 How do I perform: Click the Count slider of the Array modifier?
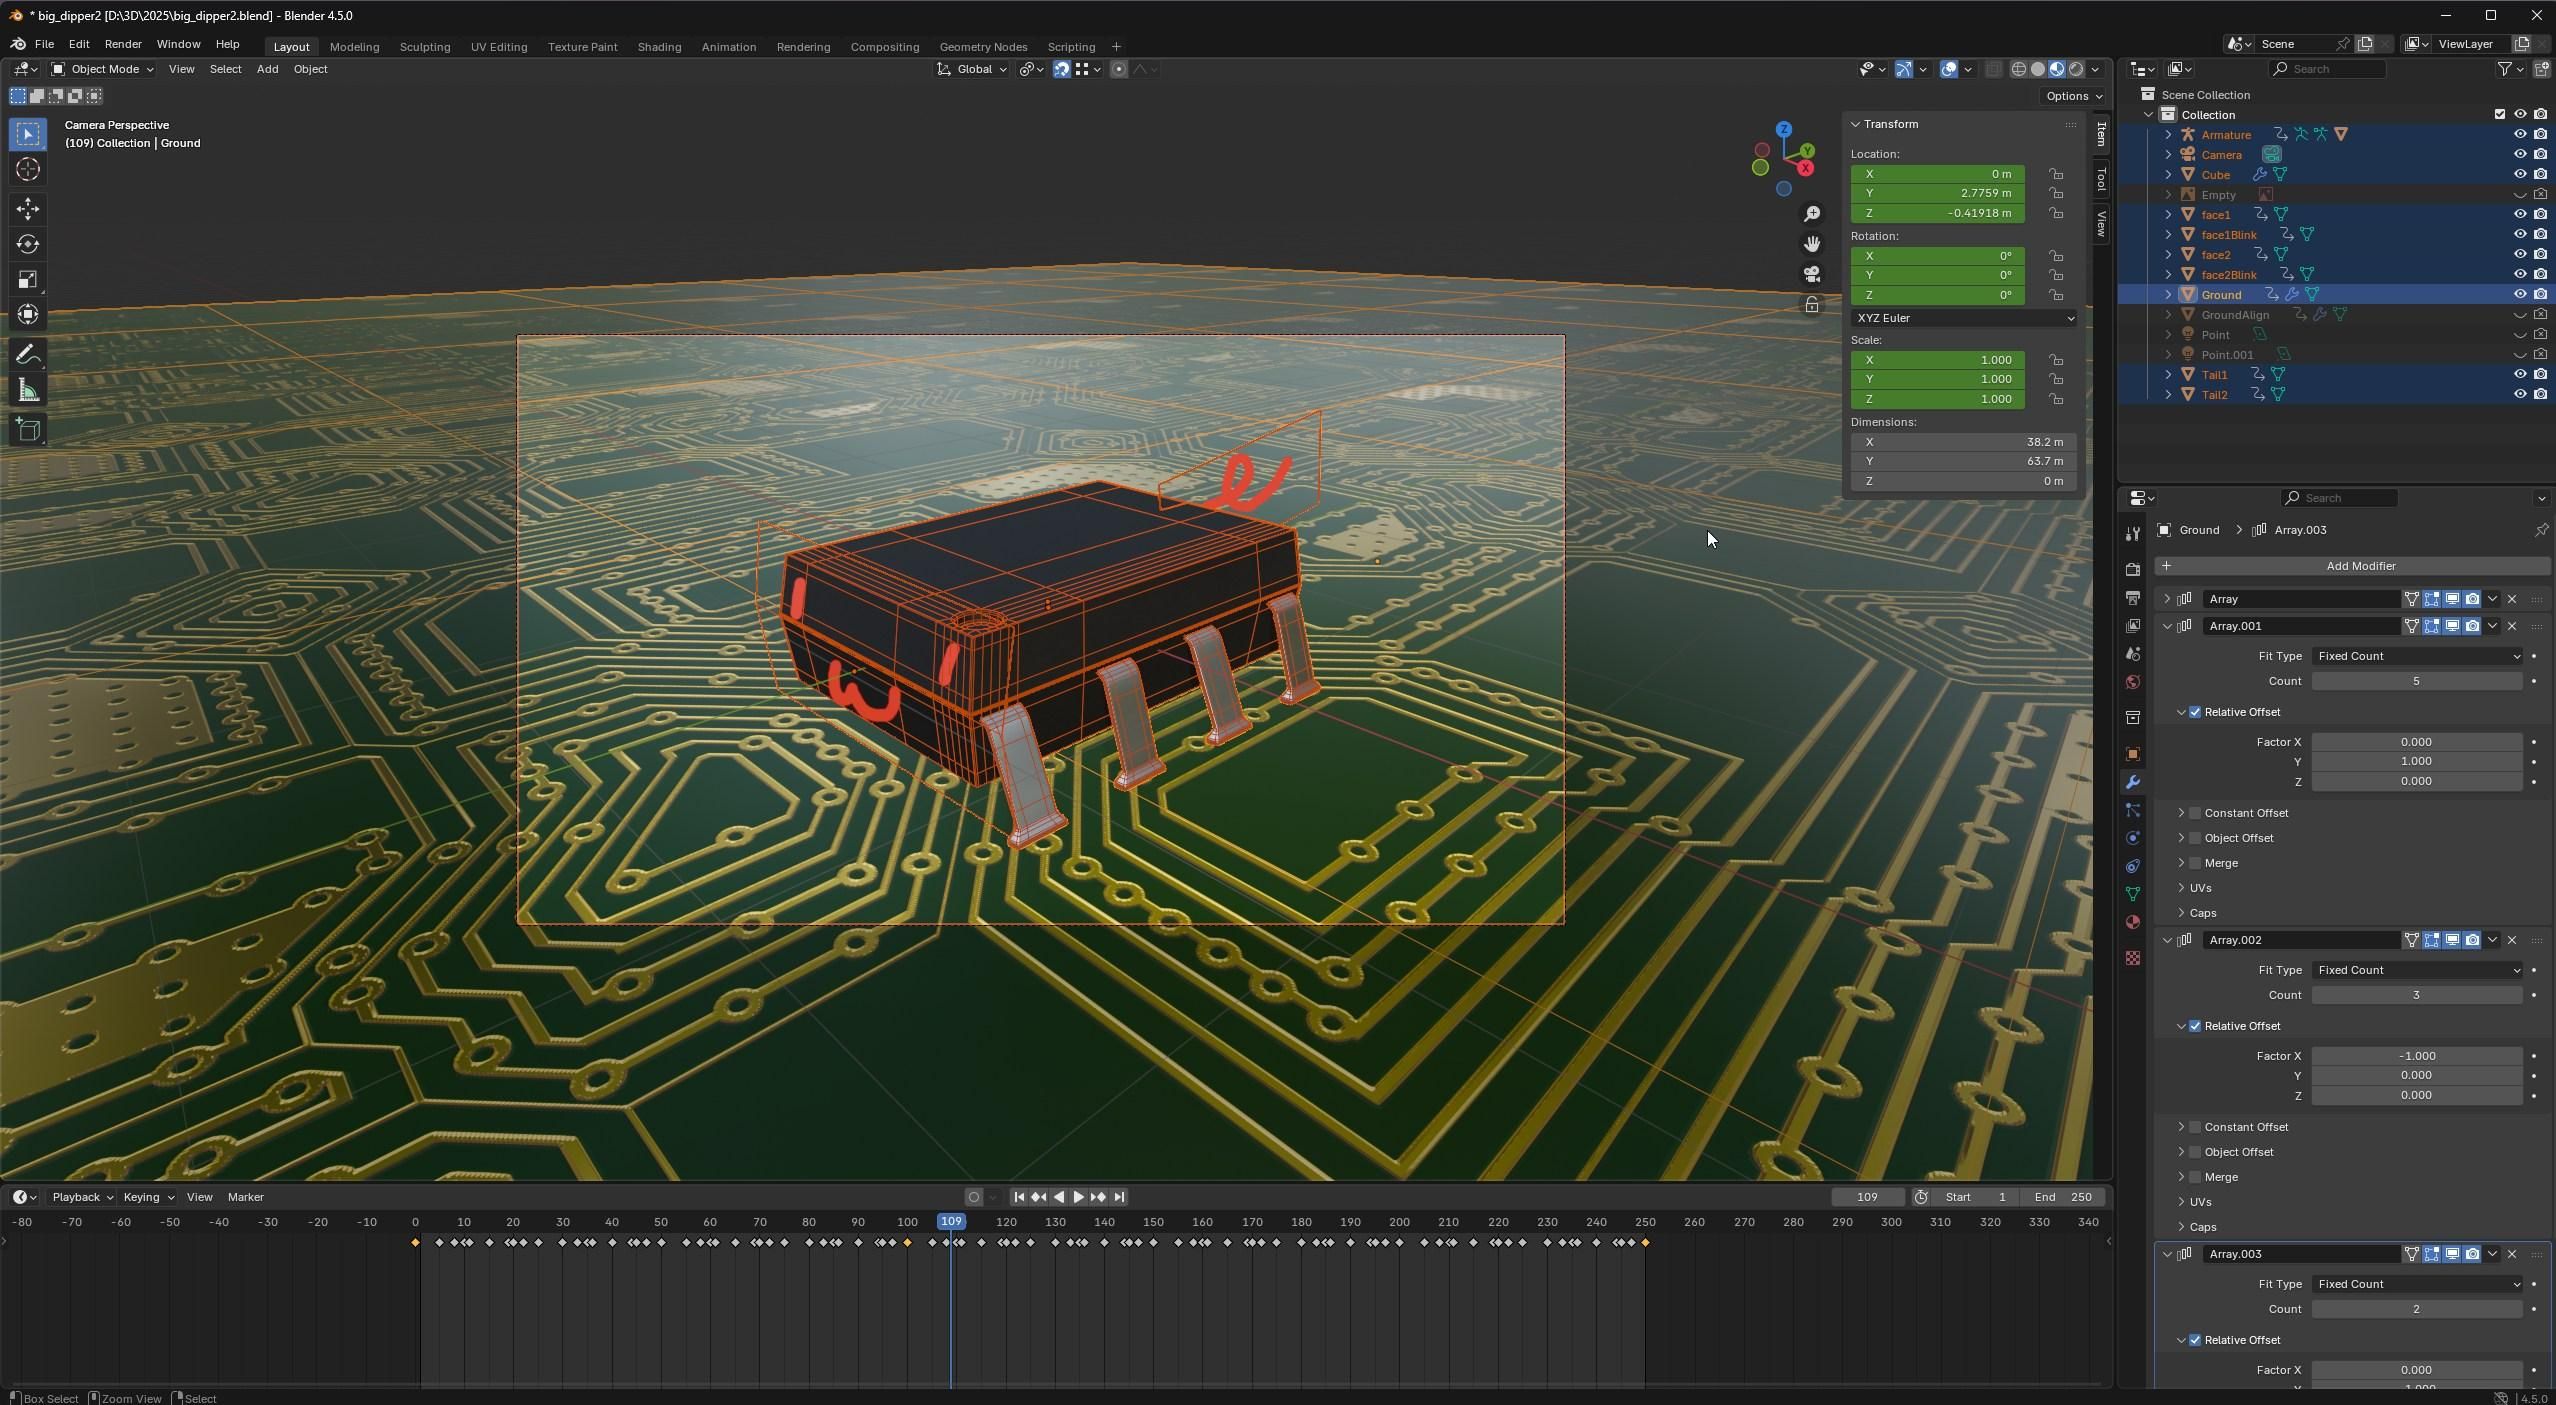tap(2417, 681)
